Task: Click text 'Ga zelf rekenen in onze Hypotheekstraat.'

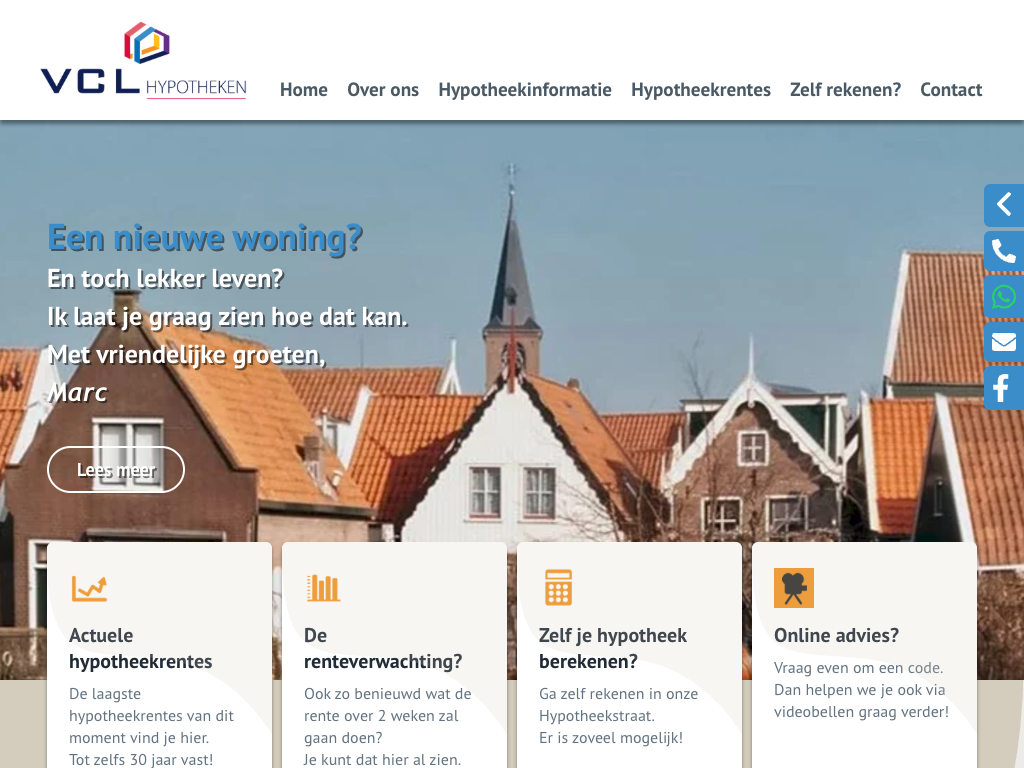Action: [x=618, y=705]
